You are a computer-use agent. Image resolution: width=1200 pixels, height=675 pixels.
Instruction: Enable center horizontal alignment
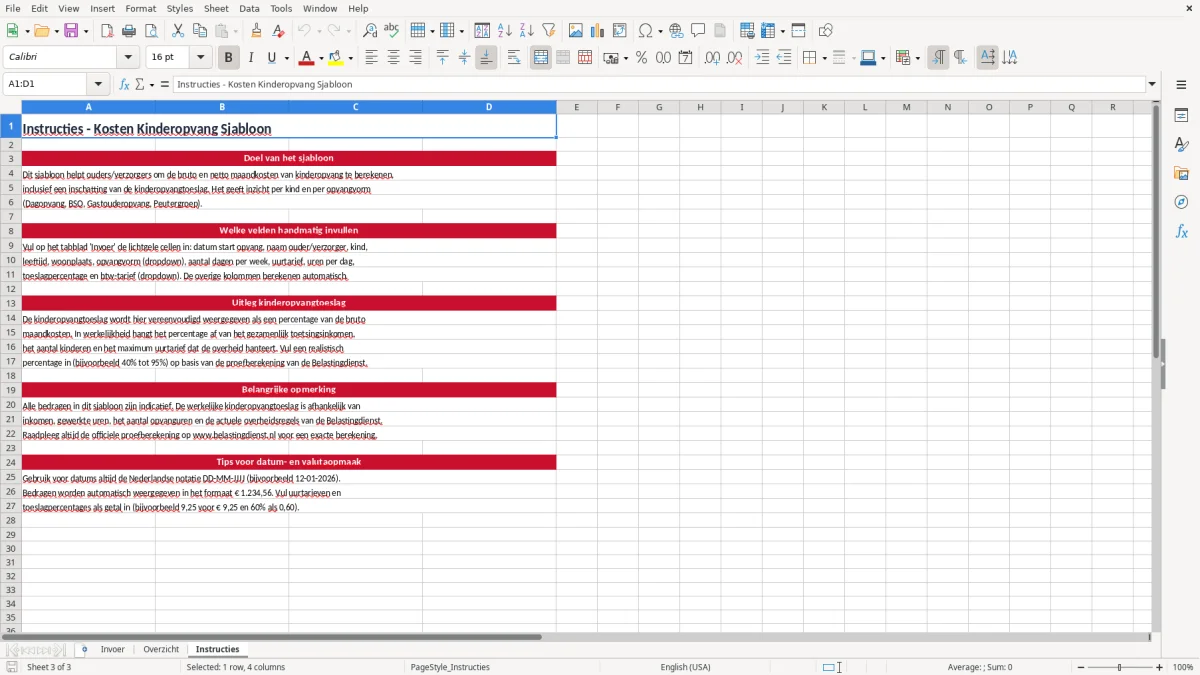click(393, 58)
